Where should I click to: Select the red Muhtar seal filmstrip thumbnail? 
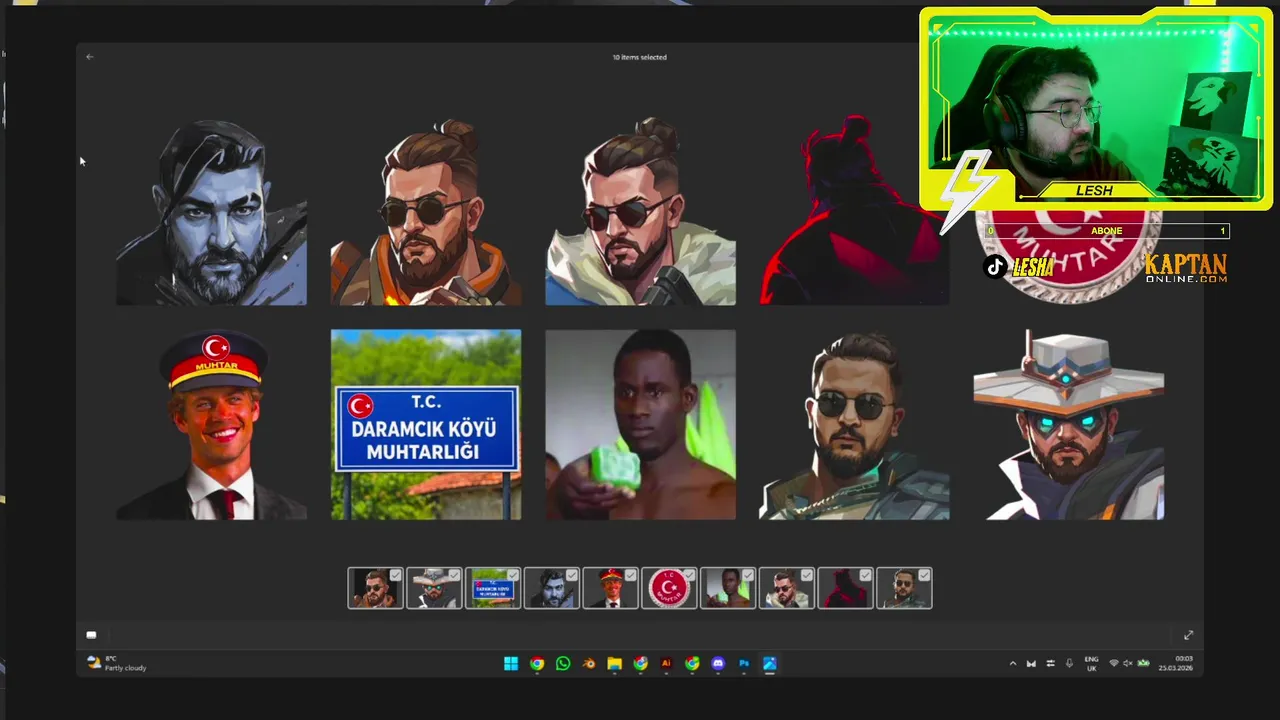(x=669, y=589)
